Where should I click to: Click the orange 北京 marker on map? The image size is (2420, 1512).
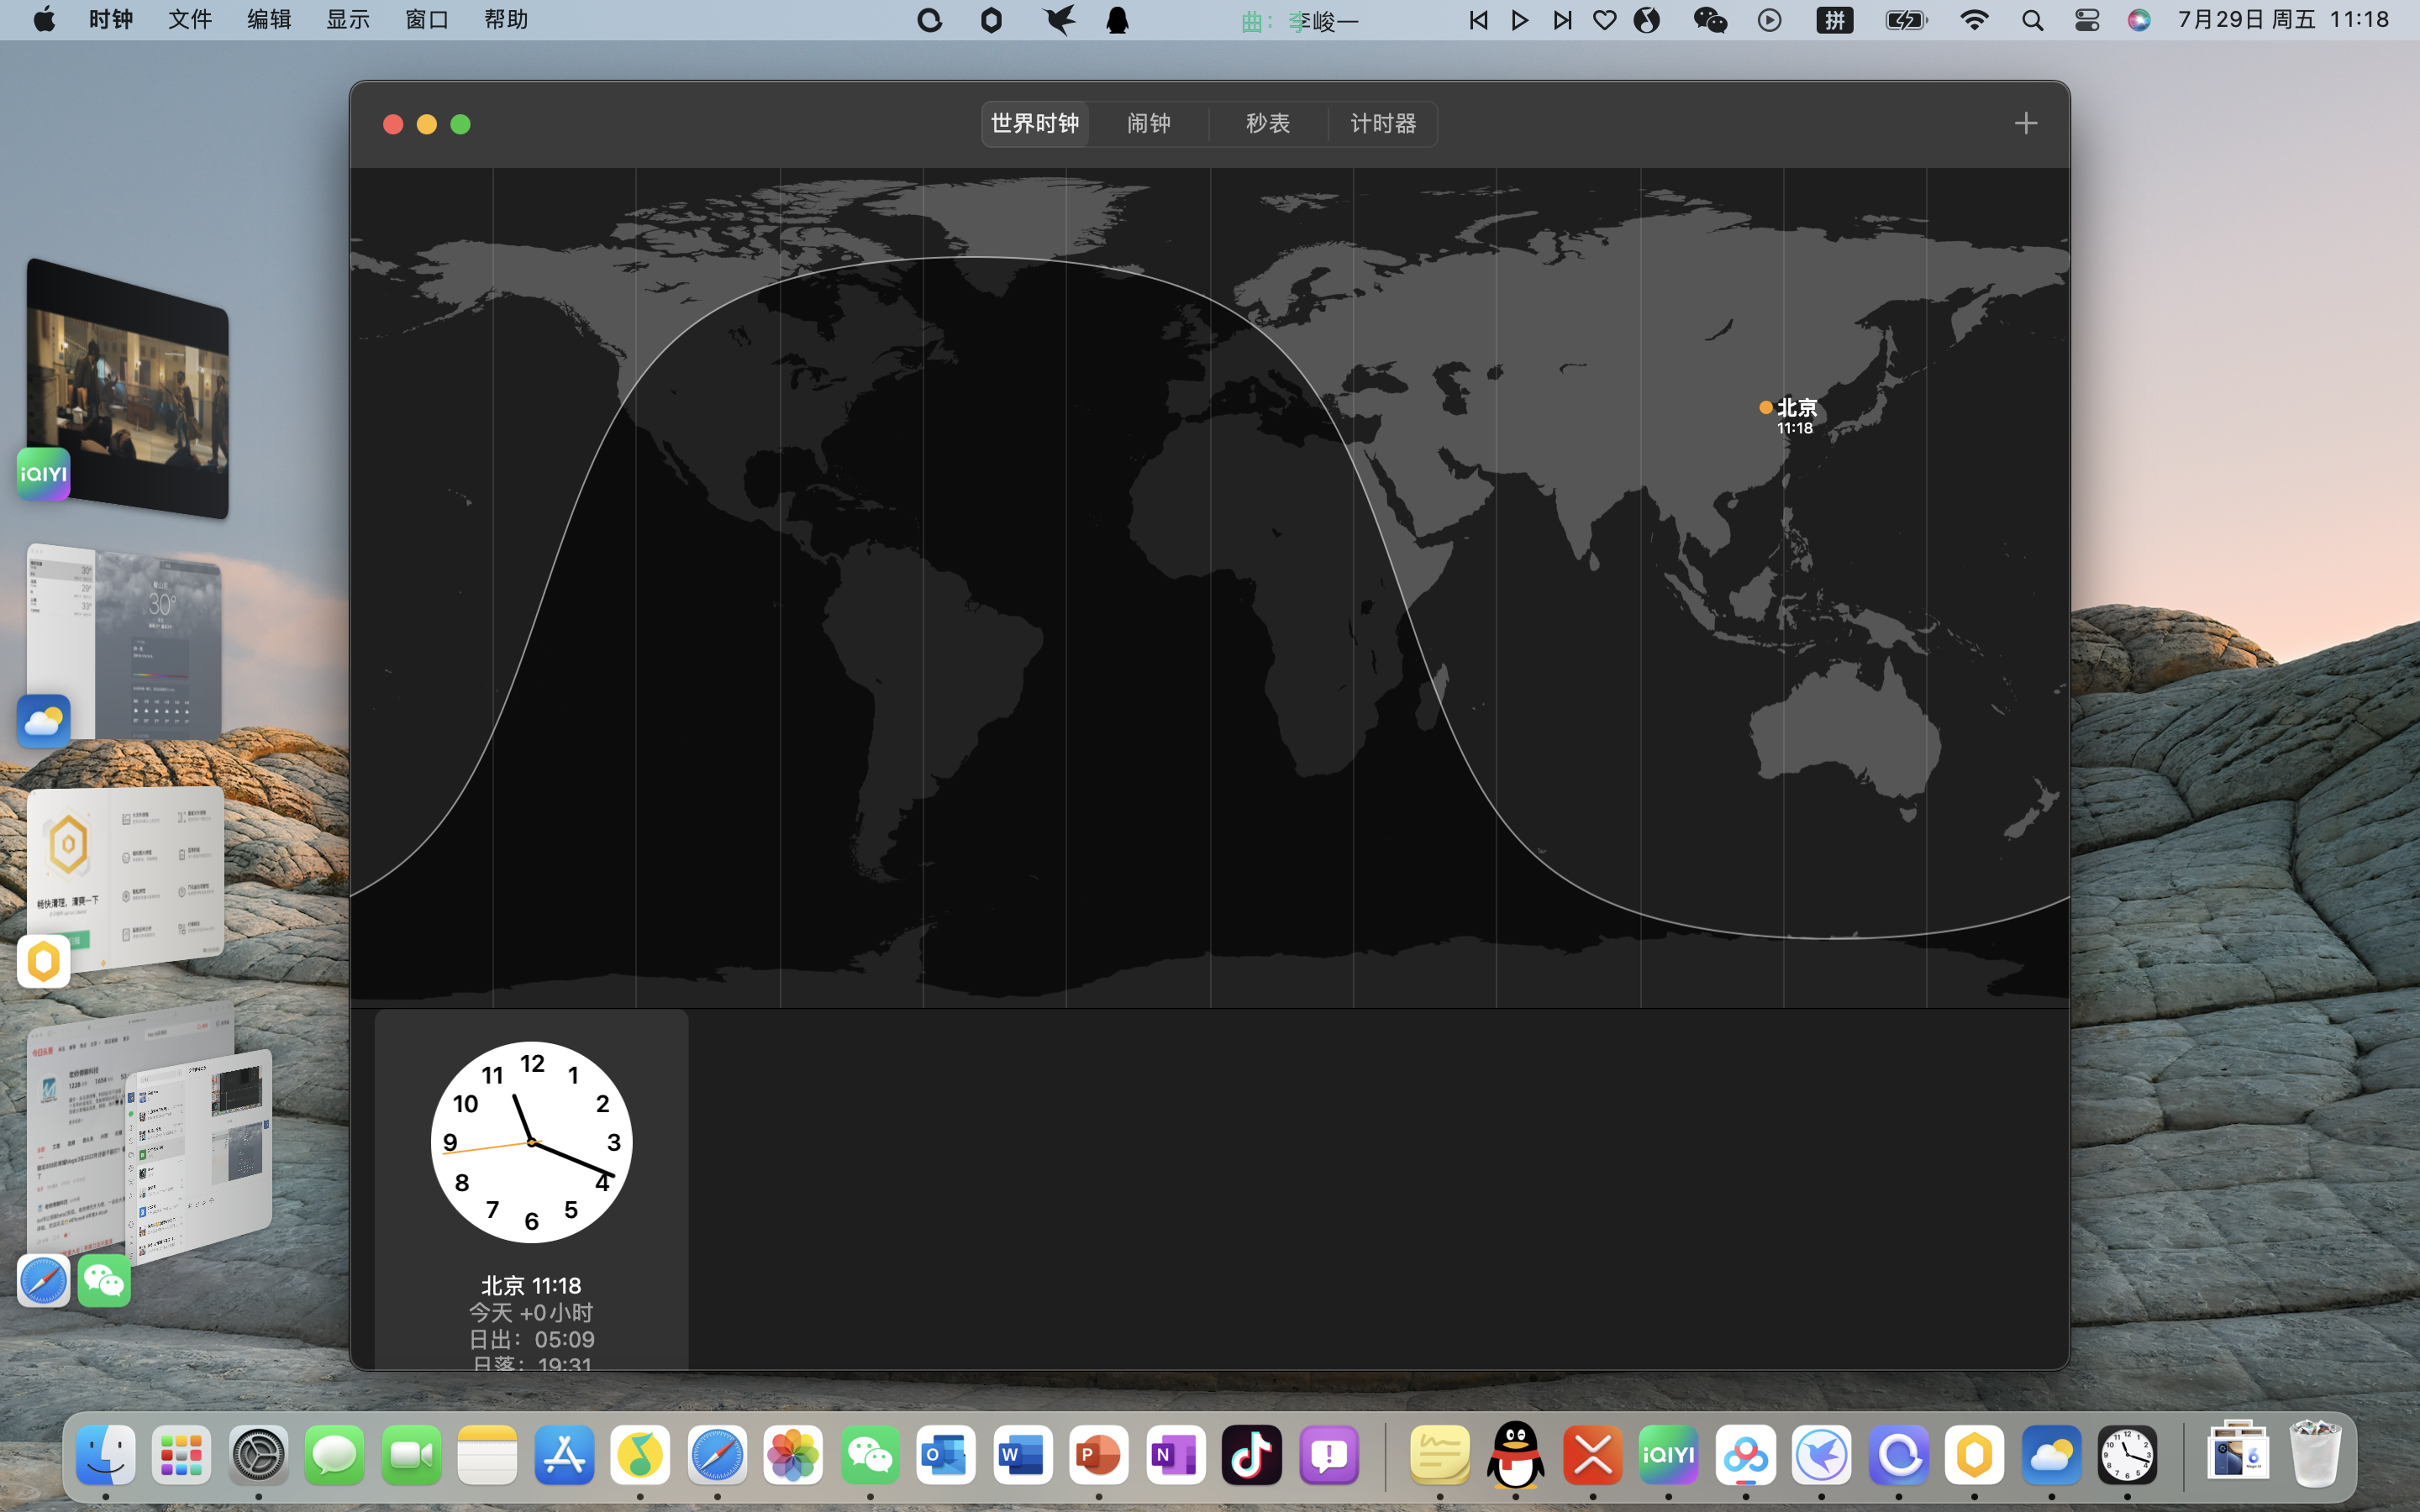pyautogui.click(x=1766, y=407)
